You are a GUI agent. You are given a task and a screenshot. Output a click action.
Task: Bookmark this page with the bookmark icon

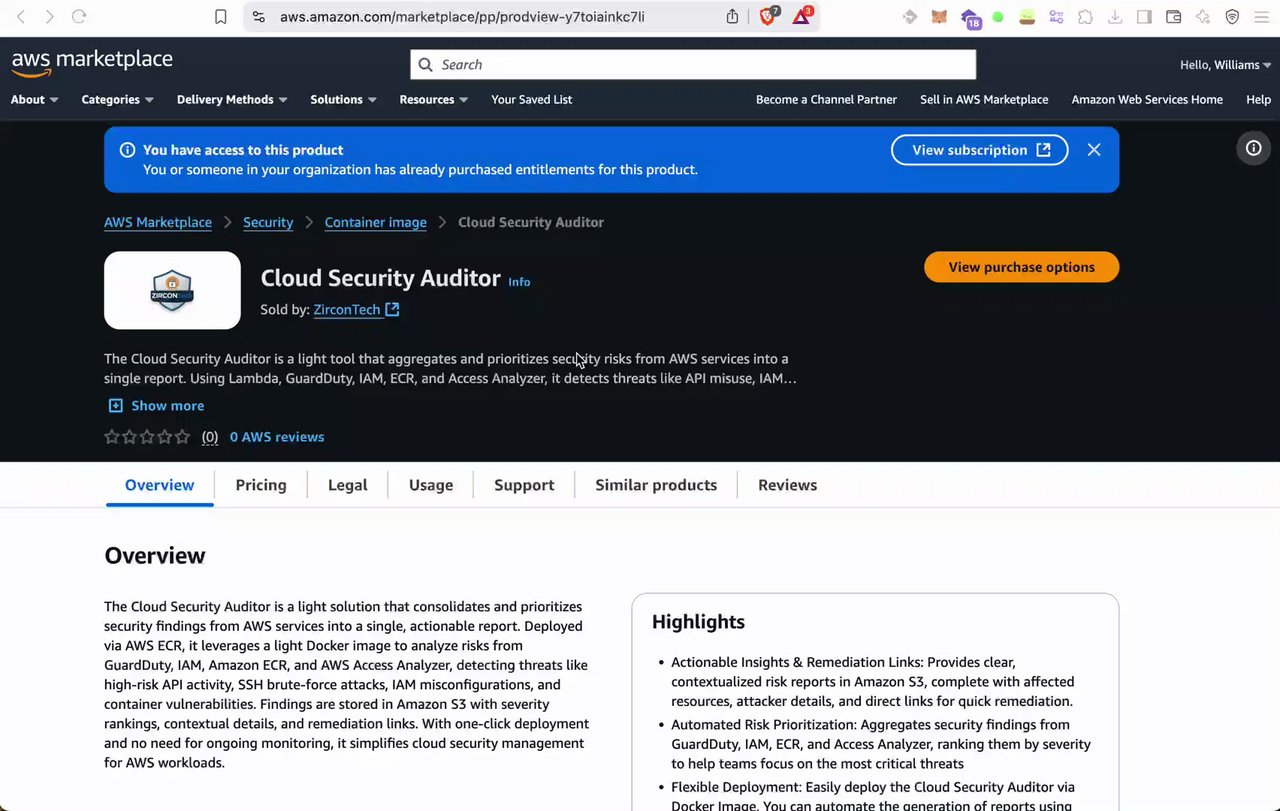click(221, 16)
